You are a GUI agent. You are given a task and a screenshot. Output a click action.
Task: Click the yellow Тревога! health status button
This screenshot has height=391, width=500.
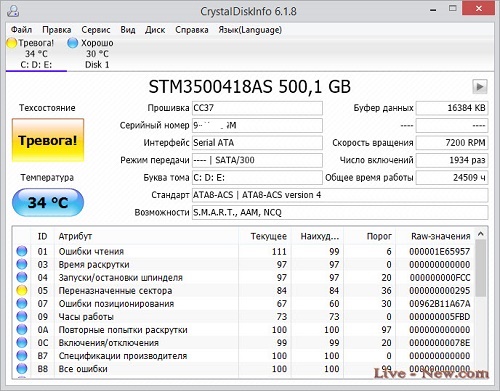(x=48, y=140)
